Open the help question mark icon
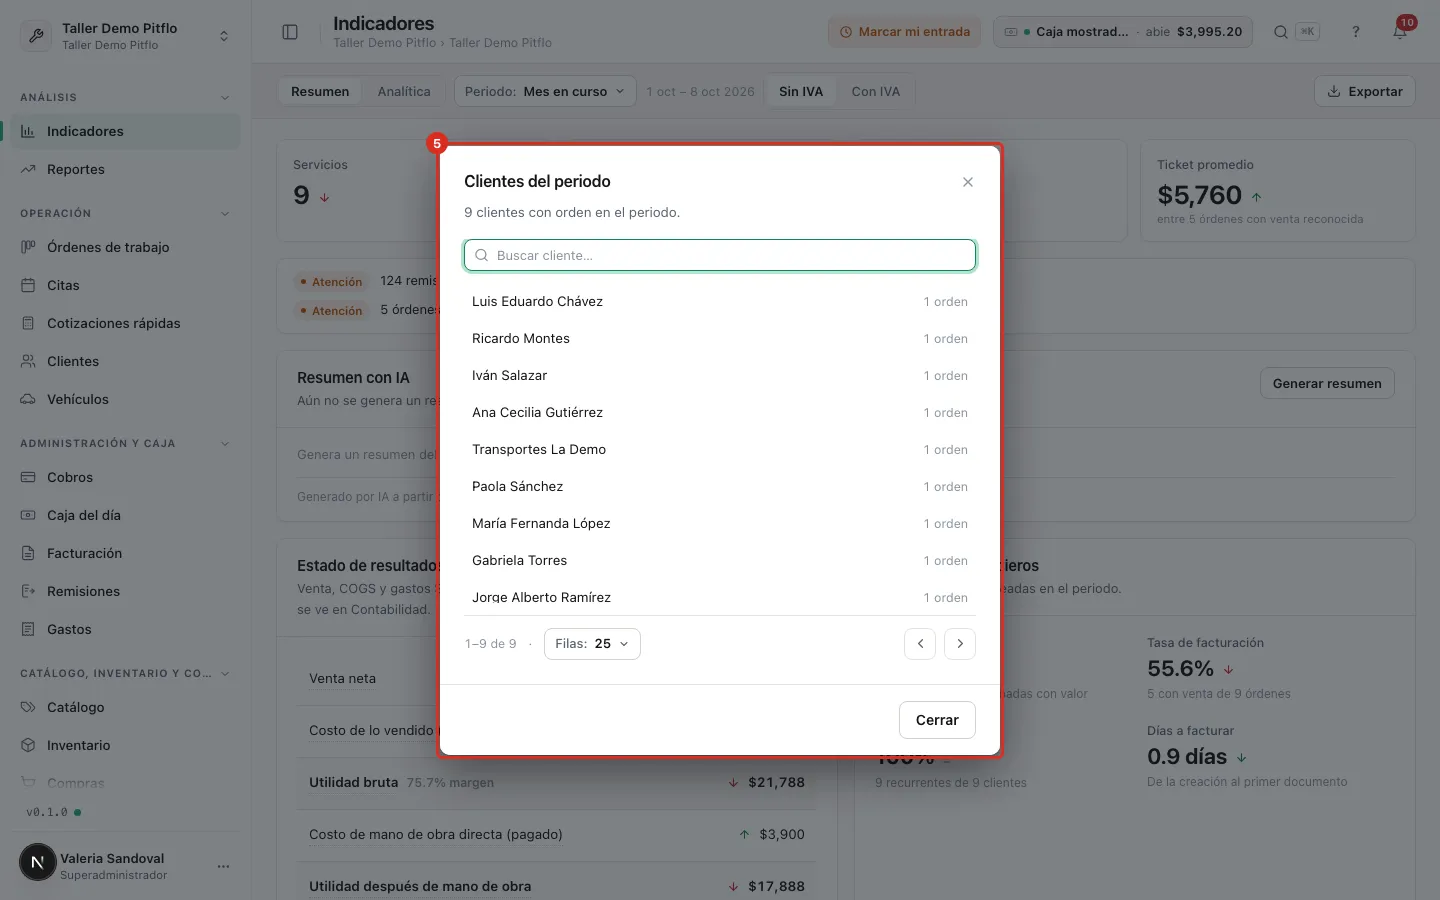The image size is (1440, 900). [x=1356, y=32]
